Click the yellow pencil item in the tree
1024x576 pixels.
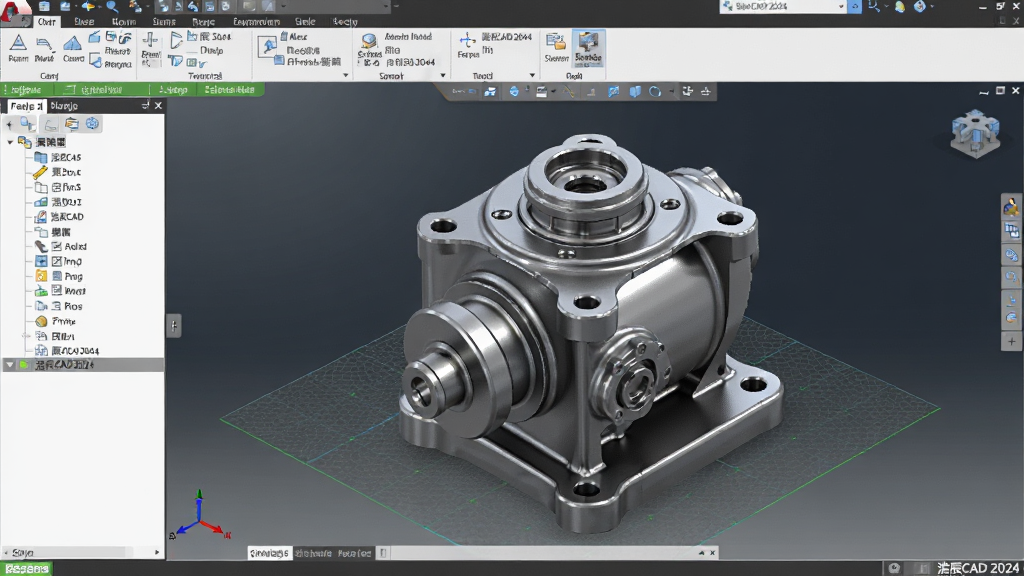pos(40,172)
